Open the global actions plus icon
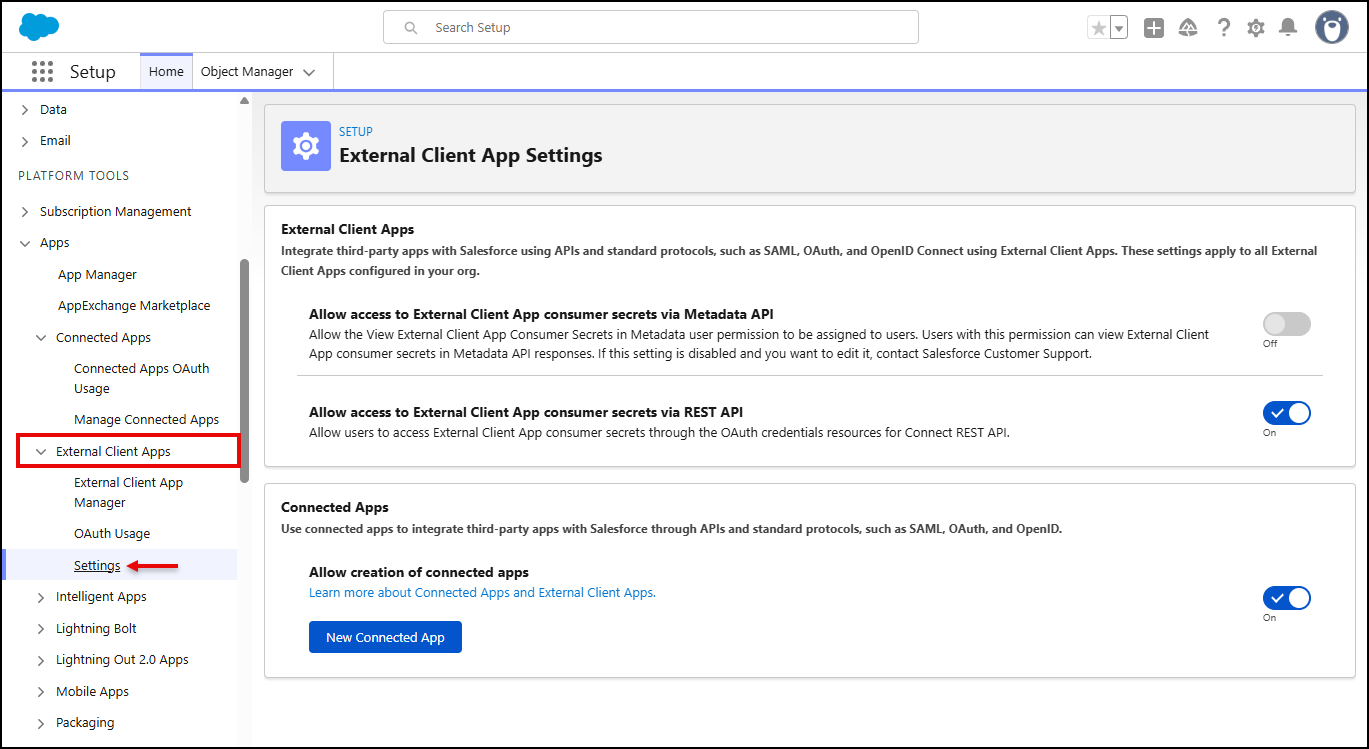 pos(1154,29)
